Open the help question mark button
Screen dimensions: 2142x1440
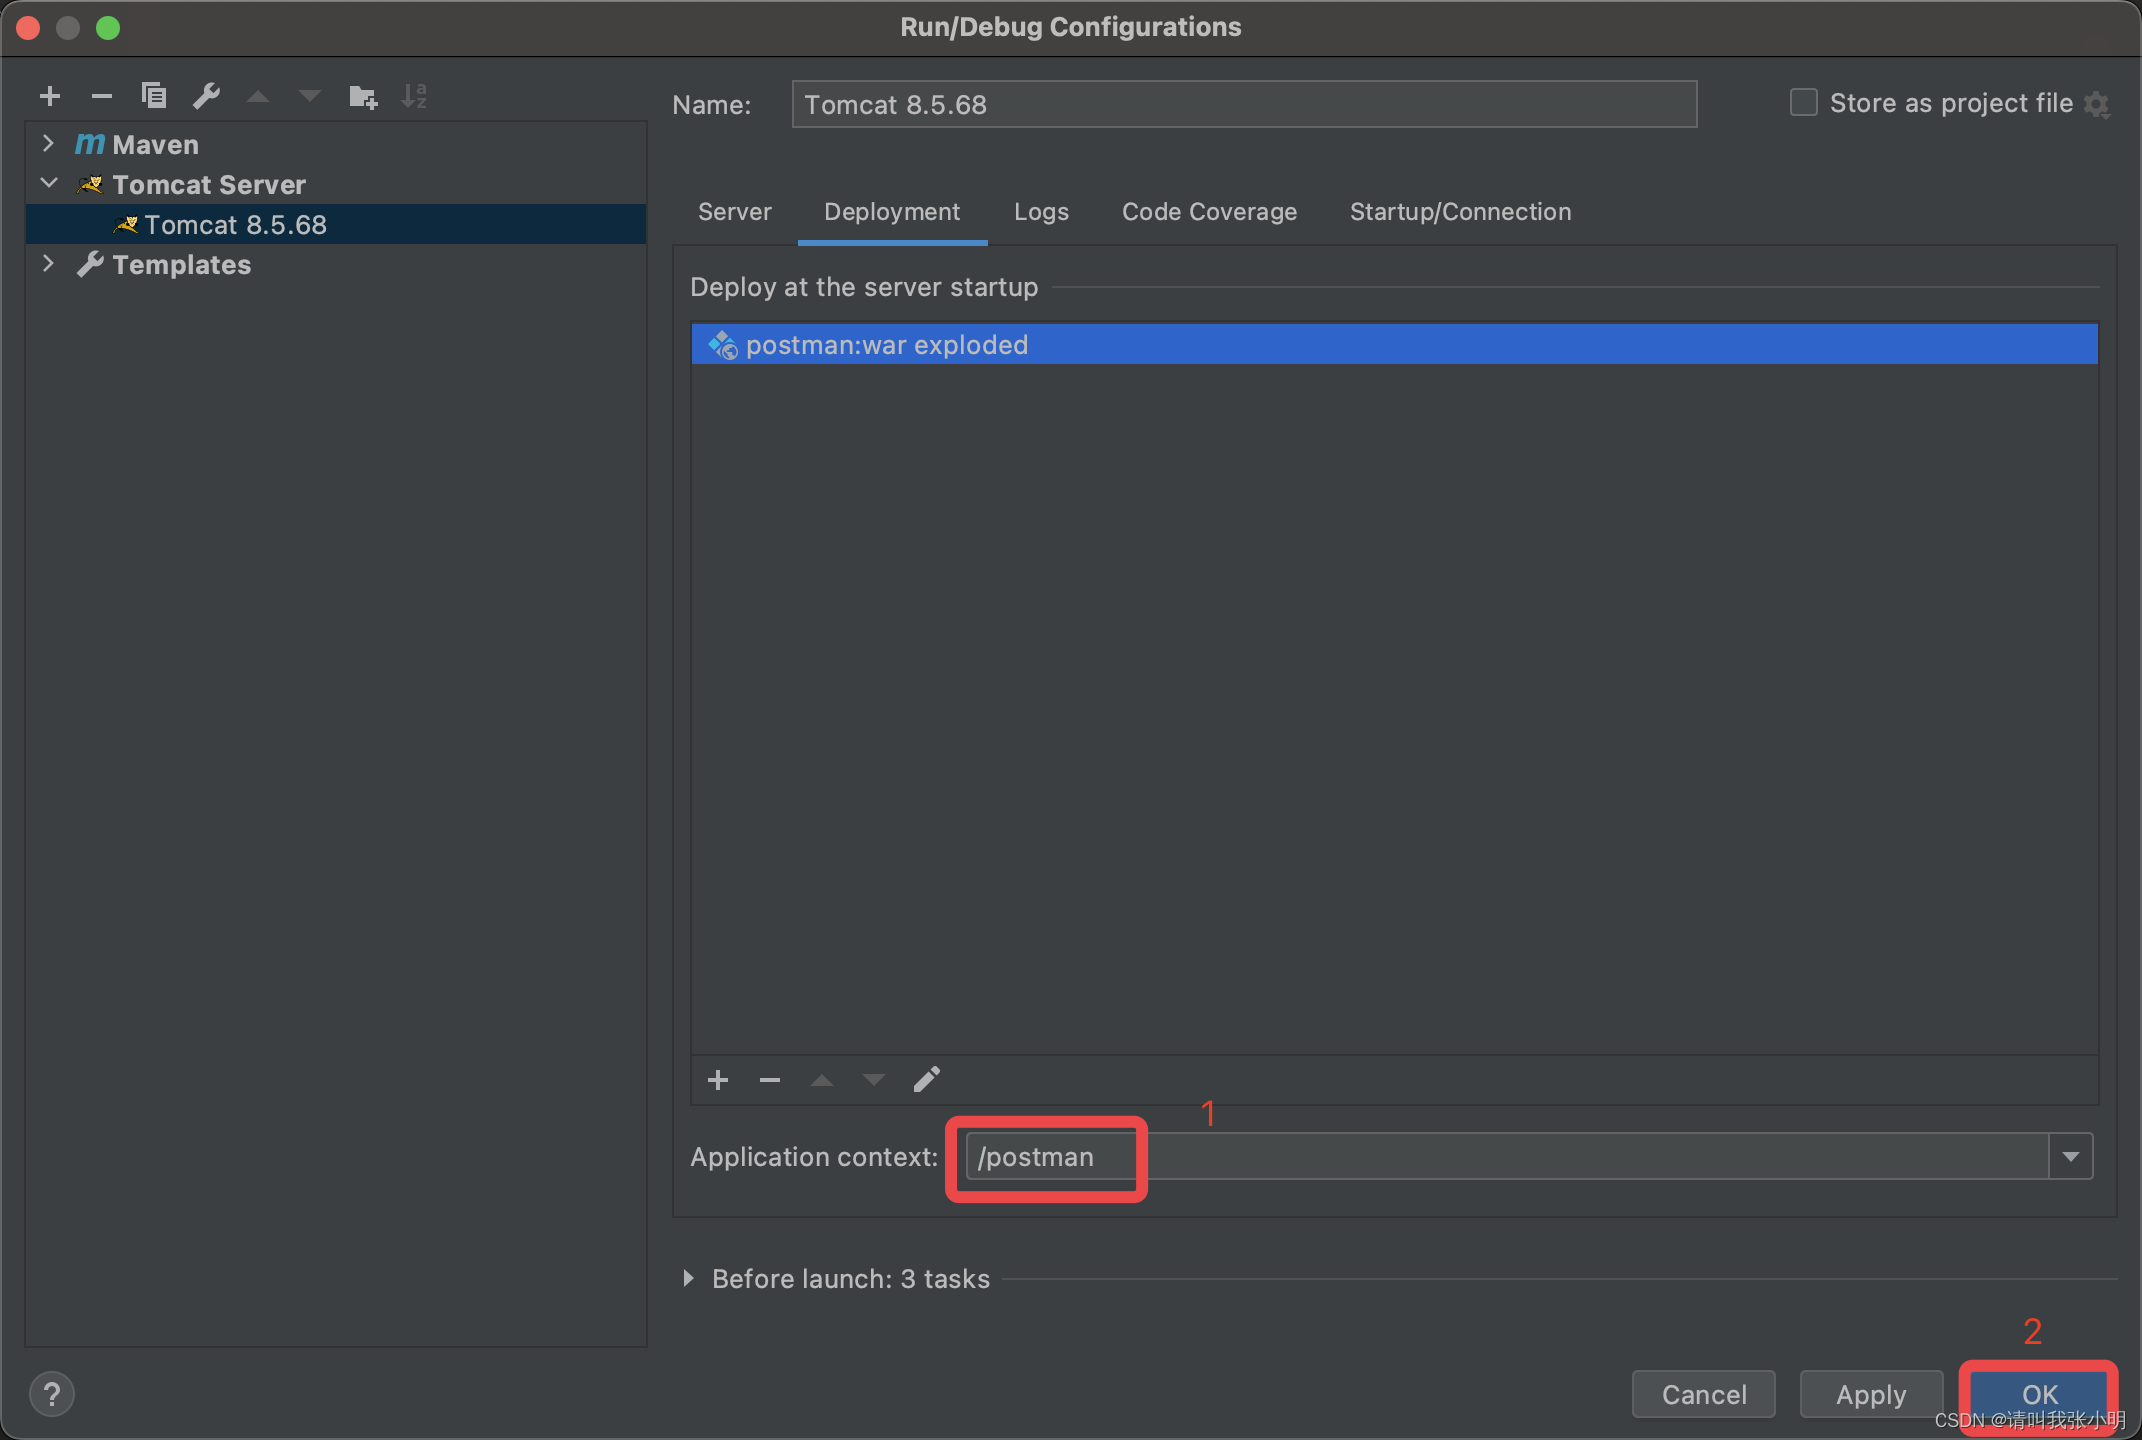pos(52,1394)
